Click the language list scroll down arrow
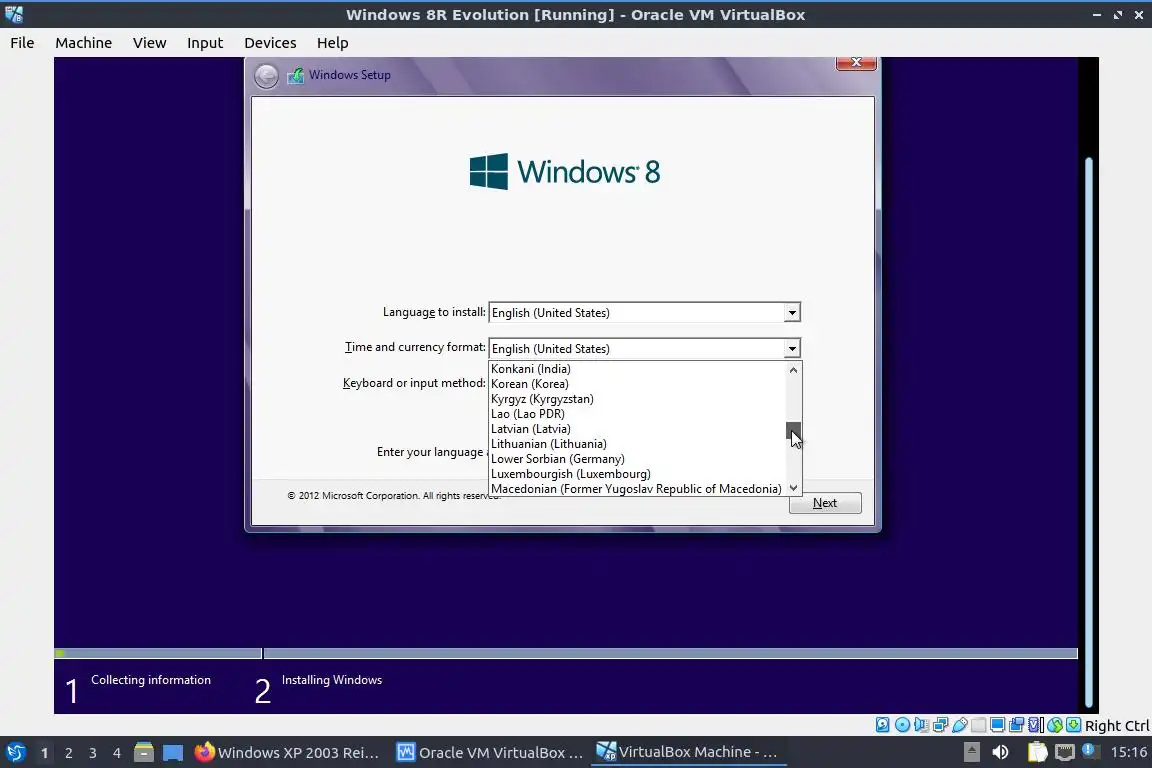The width and height of the screenshot is (1152, 768). (793, 488)
